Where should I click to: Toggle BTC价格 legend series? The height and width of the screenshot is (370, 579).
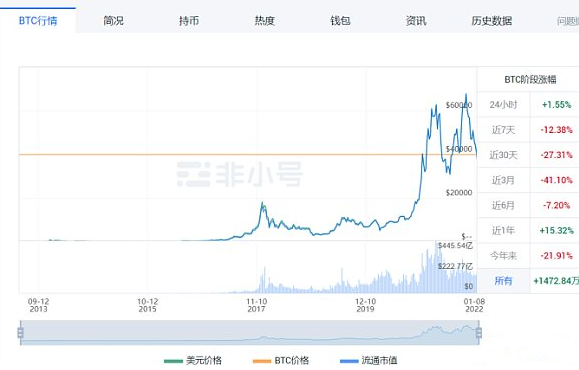(x=281, y=360)
